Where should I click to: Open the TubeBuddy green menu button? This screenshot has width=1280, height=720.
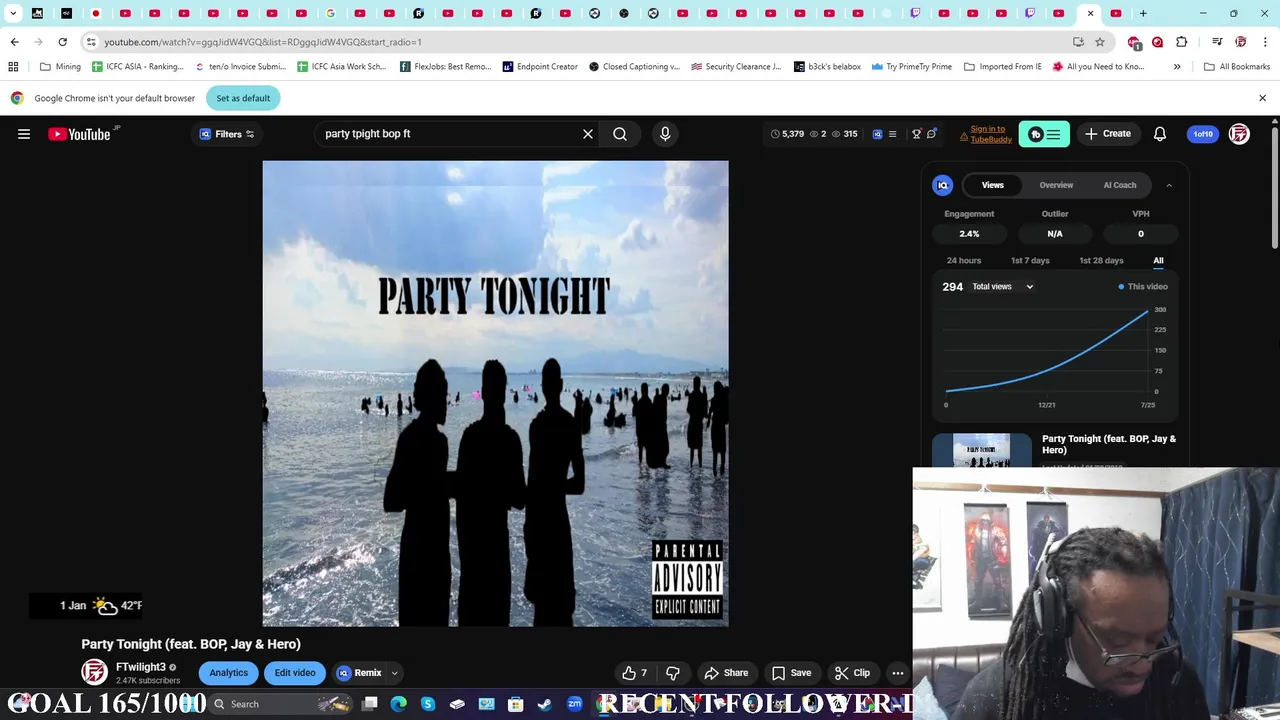point(1044,134)
